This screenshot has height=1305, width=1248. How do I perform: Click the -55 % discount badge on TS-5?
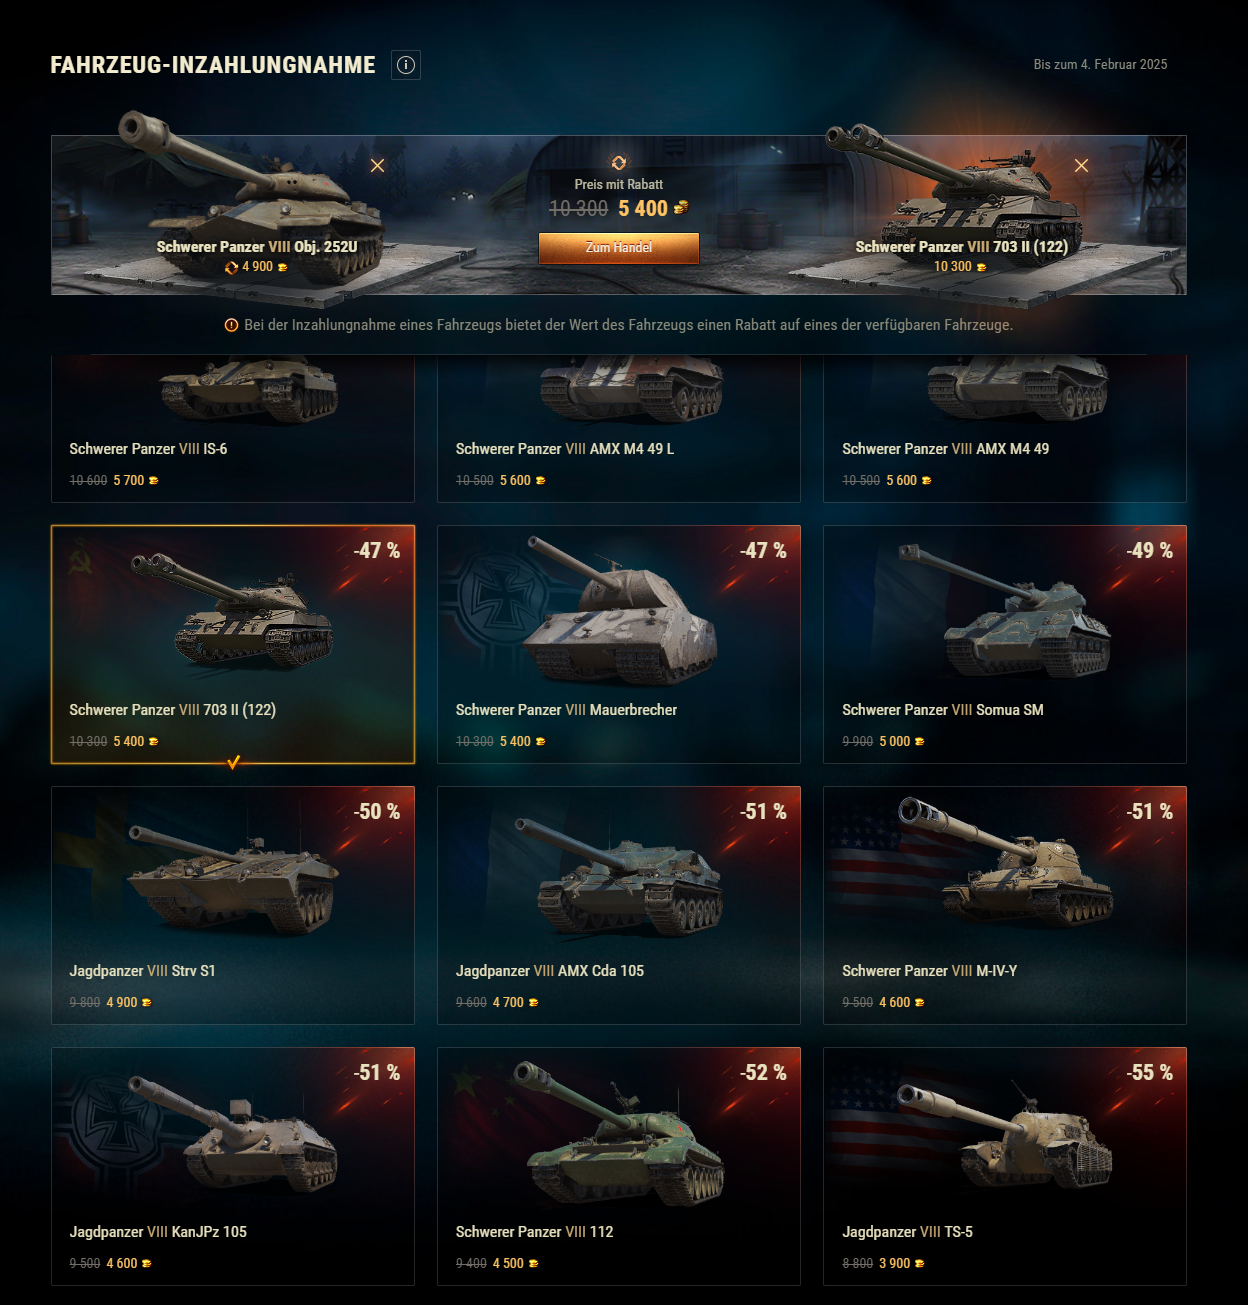point(1149,1073)
